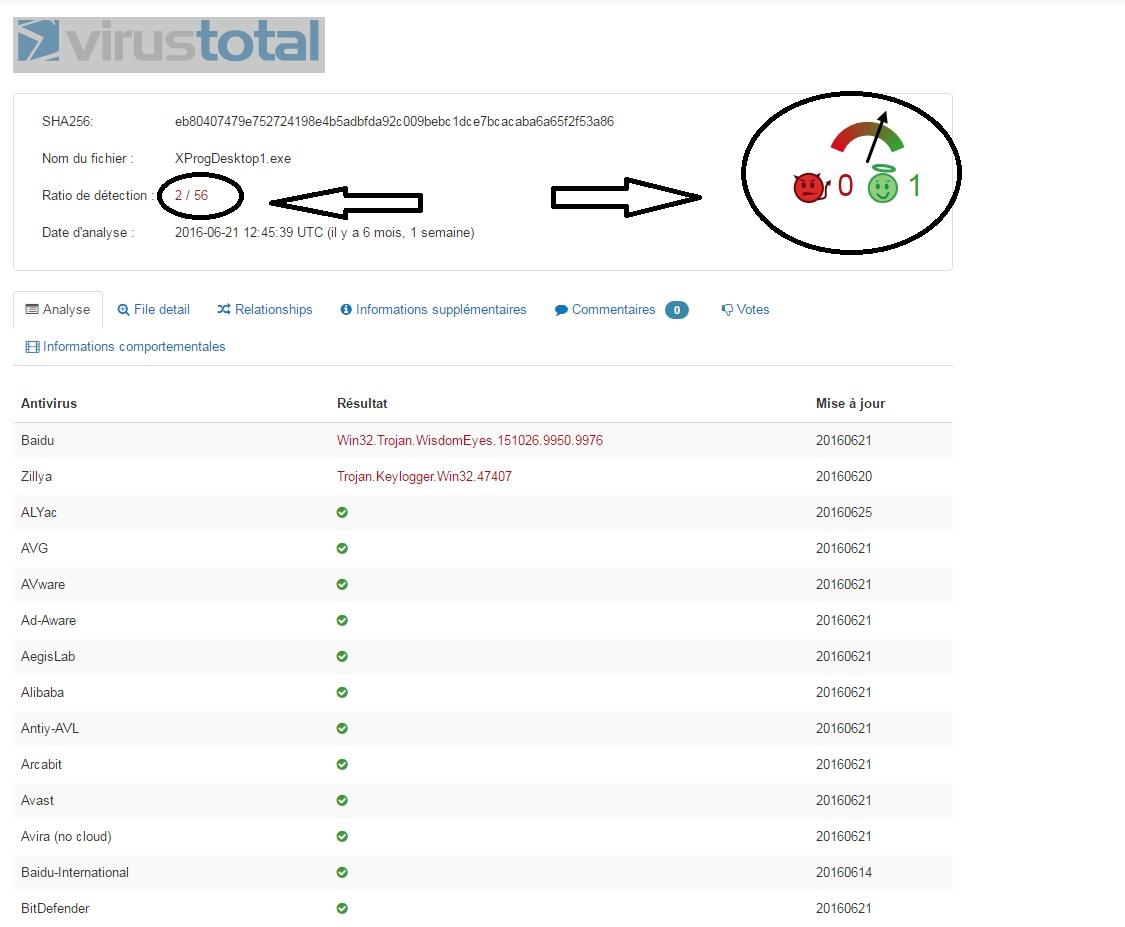Click the green check for Alibaba
The height and width of the screenshot is (927, 1125).
point(342,692)
